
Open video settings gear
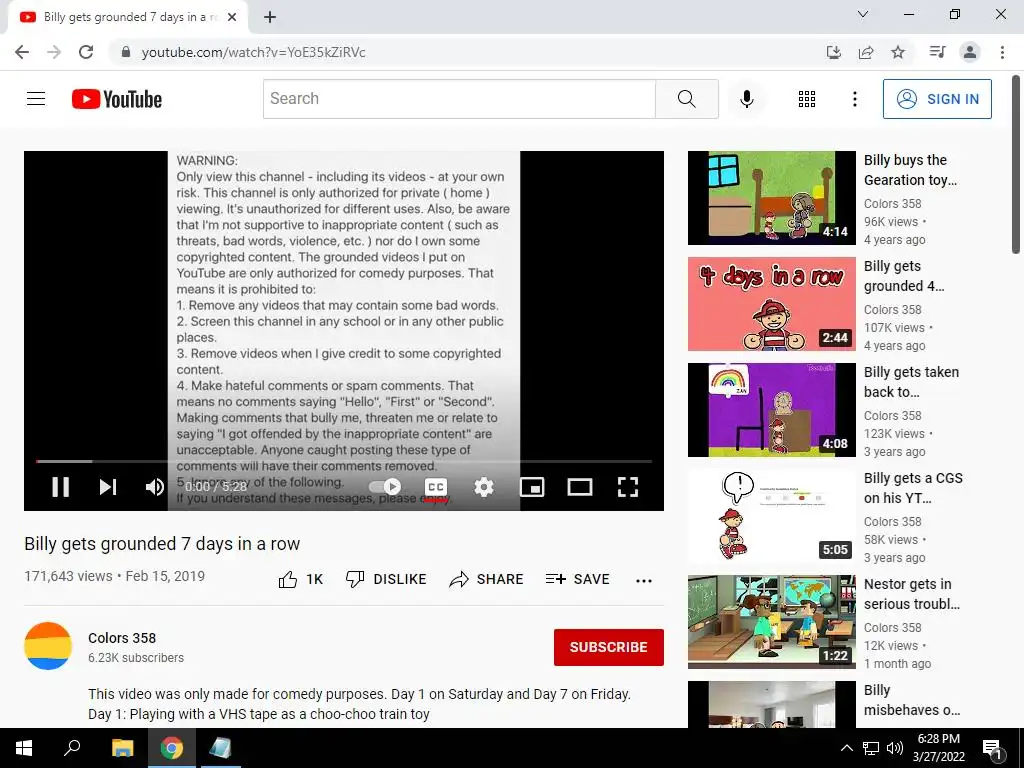tap(484, 487)
